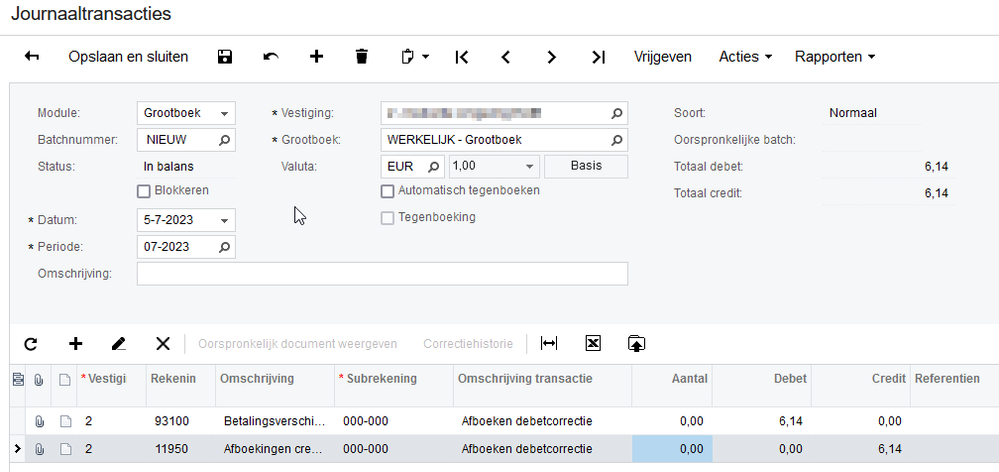This screenshot has width=999, height=472.
Task: Click the back arrow icon
Action: pos(32,57)
